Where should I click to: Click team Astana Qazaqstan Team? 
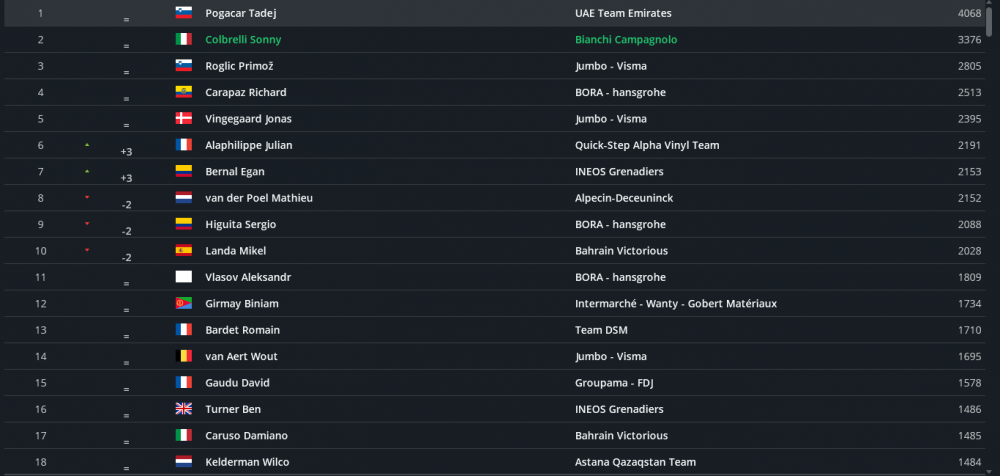[635, 461]
